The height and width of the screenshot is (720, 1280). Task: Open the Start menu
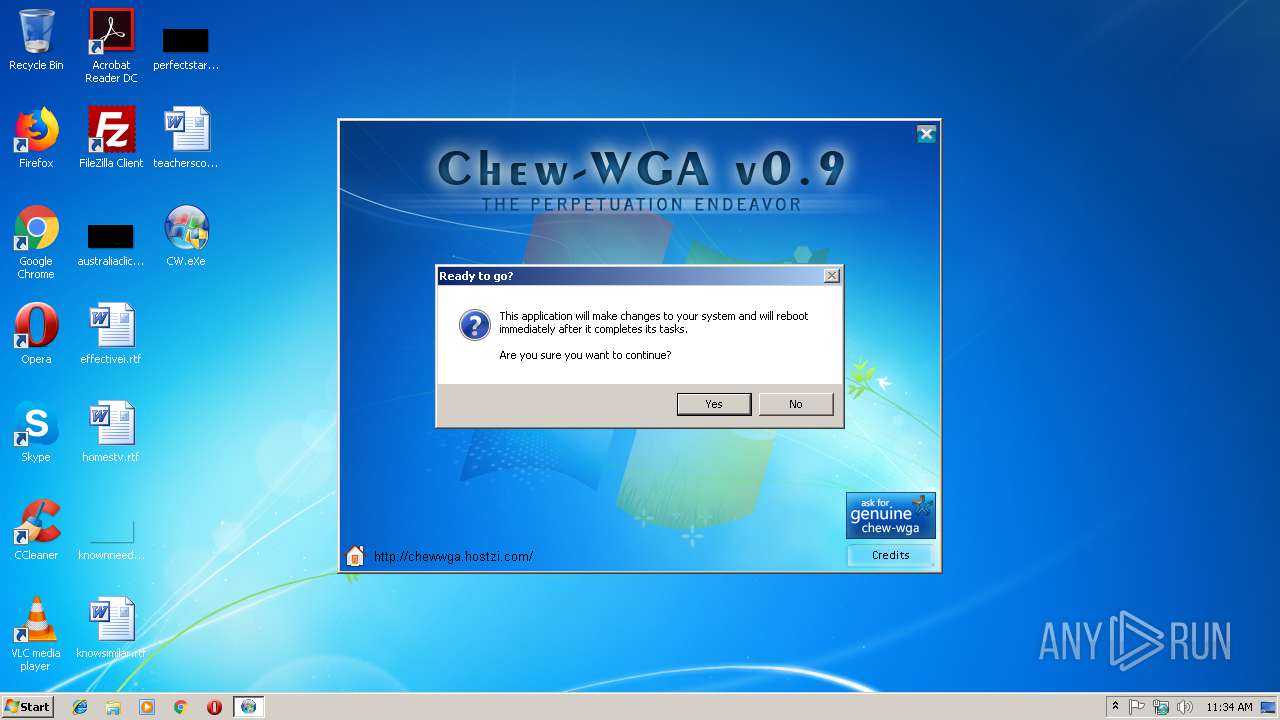coord(28,707)
